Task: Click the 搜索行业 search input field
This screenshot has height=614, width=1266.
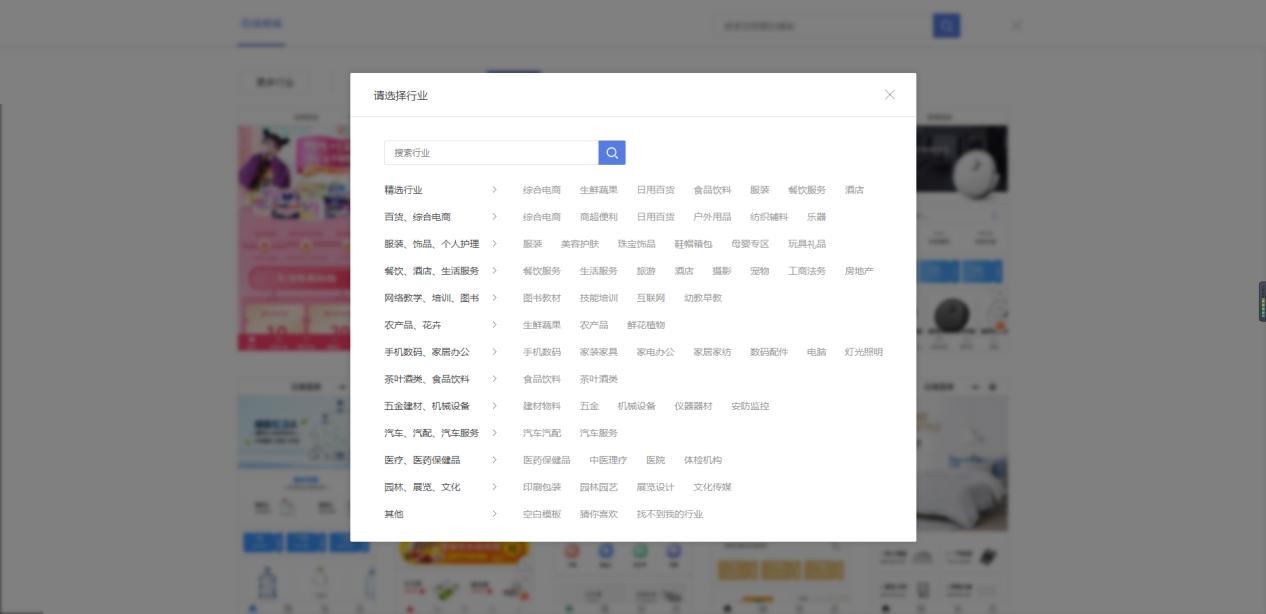Action: click(x=490, y=152)
